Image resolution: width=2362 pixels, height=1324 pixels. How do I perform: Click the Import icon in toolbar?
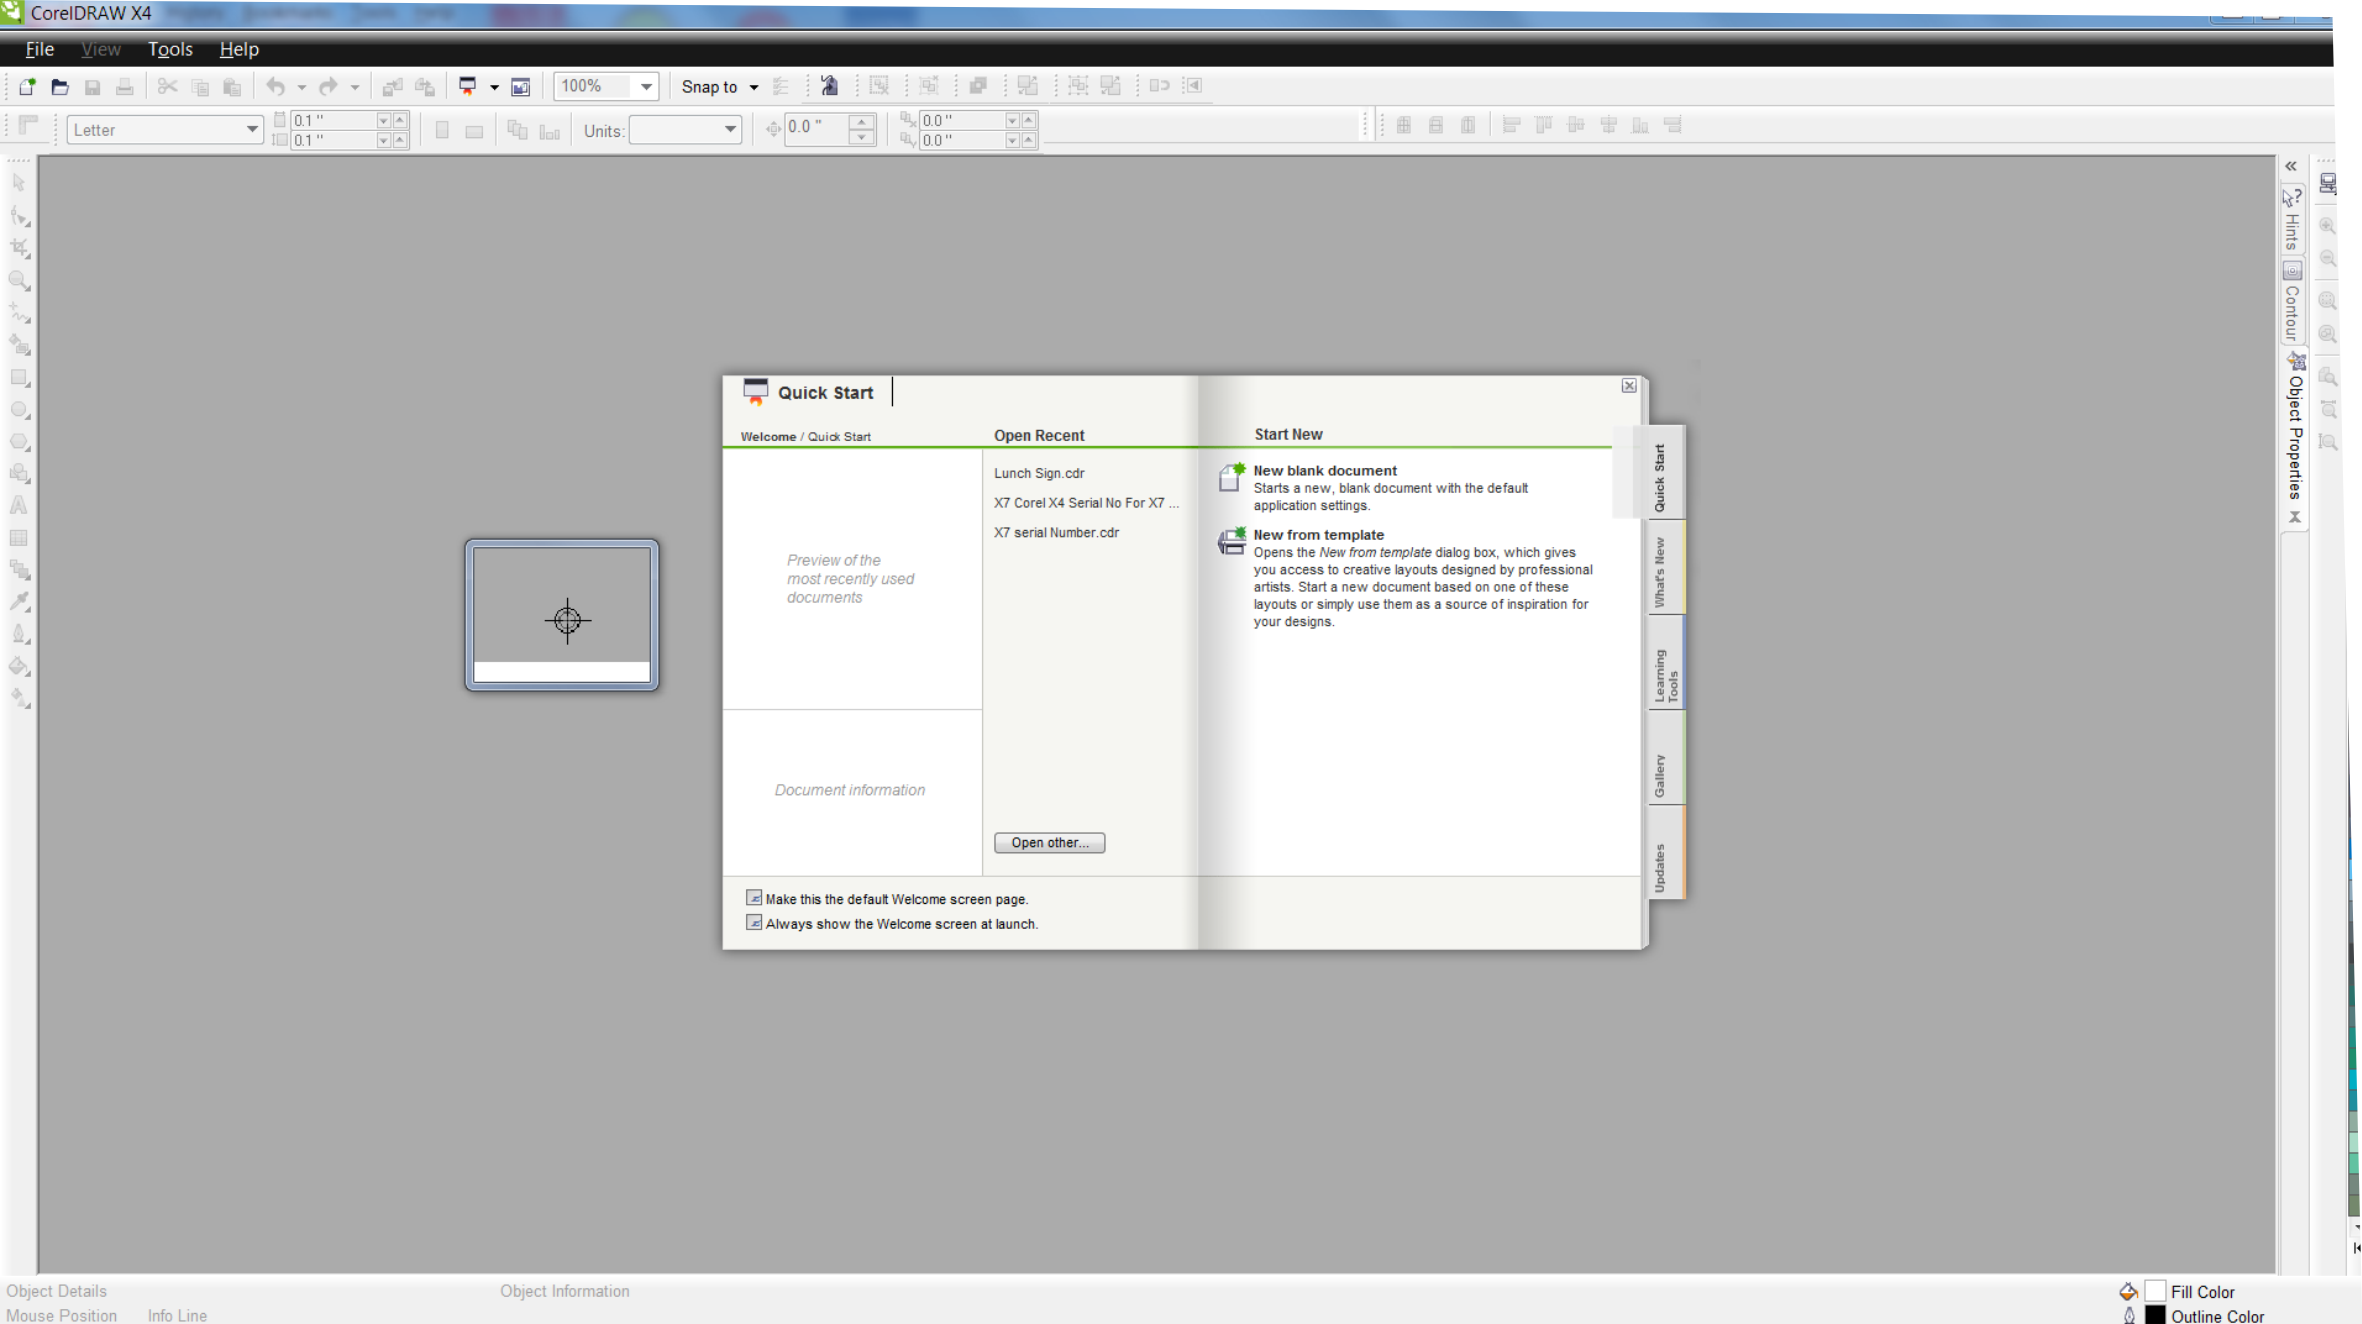pos(392,87)
